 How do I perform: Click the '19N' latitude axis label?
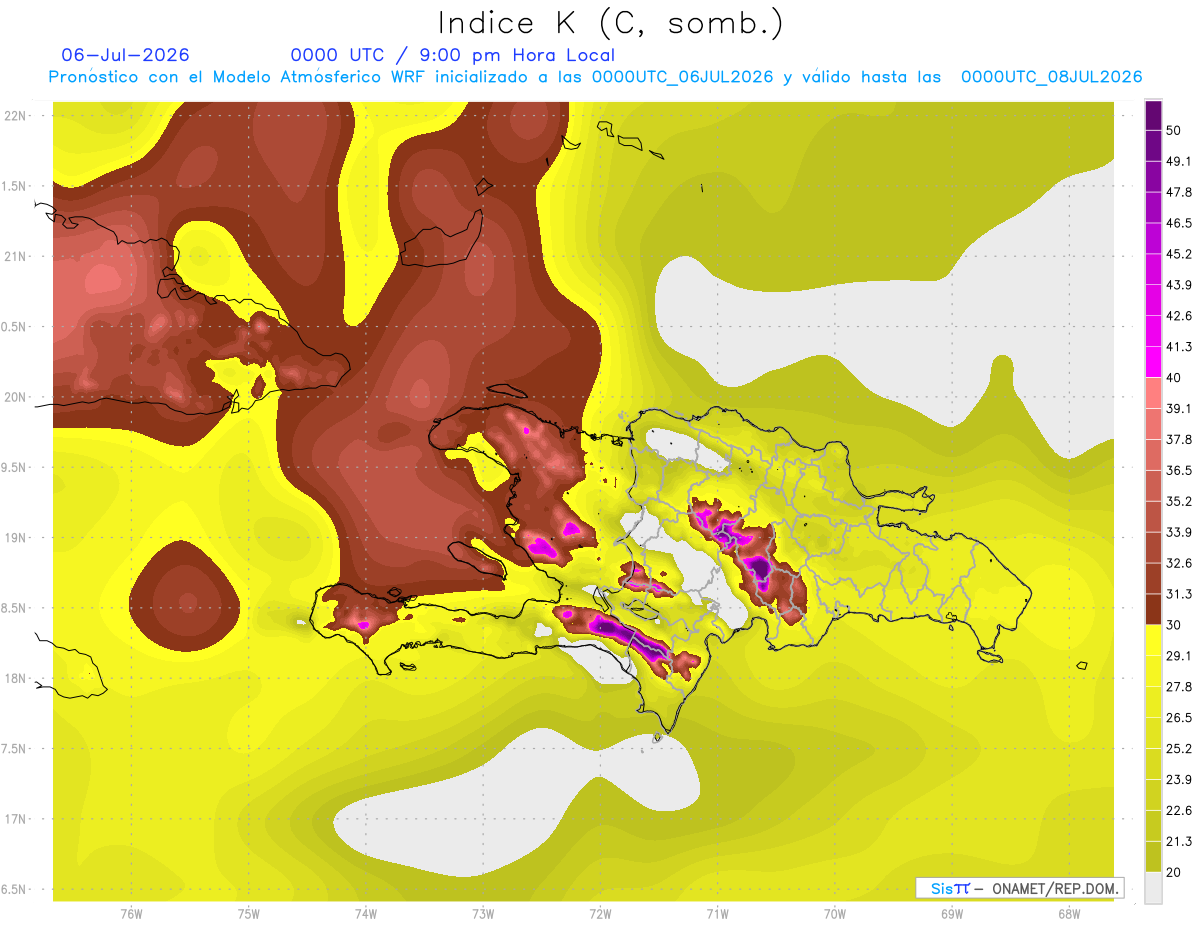[16, 538]
